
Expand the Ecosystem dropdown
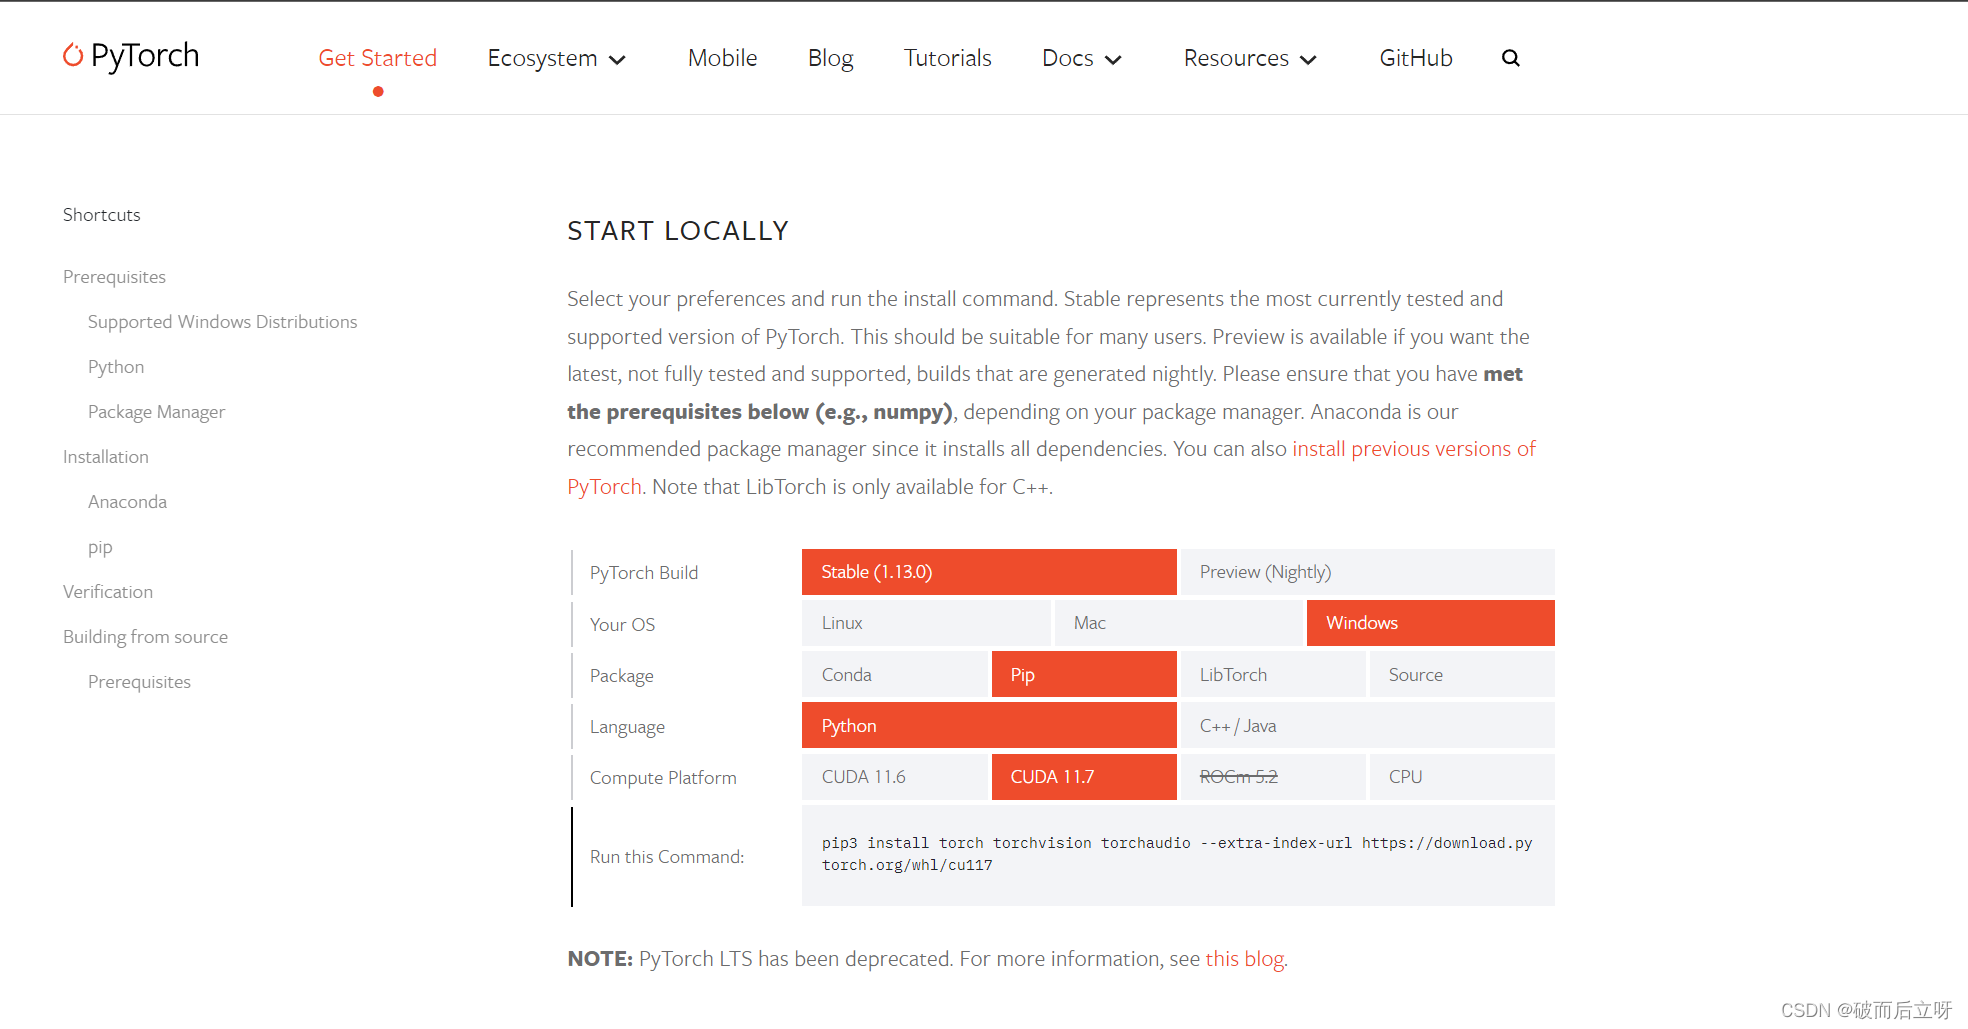(557, 58)
